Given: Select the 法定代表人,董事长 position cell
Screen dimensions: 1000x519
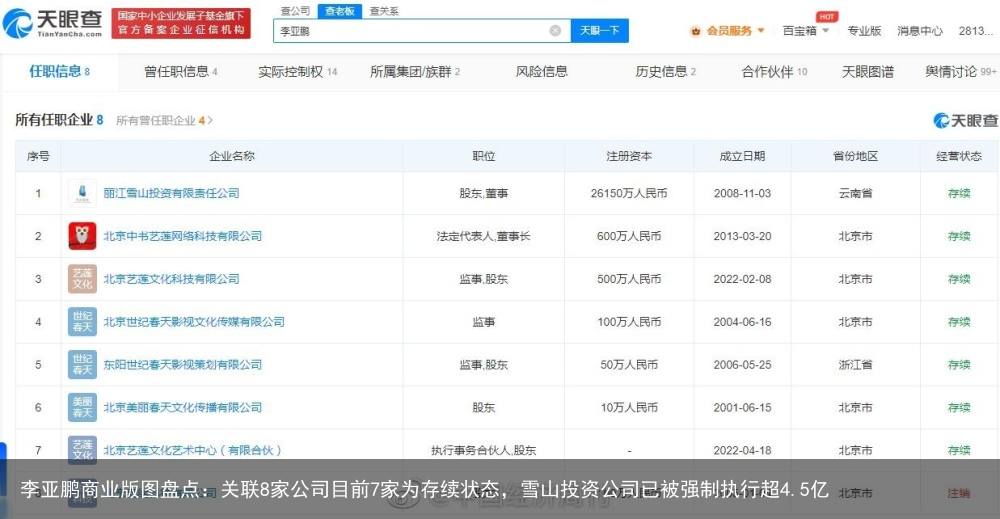Looking at the screenshot, I should [x=483, y=236].
